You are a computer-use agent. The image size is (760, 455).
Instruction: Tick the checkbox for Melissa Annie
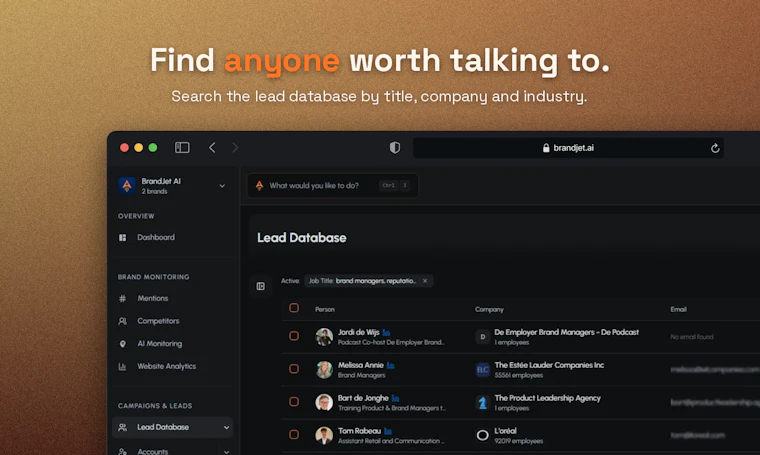pos(294,369)
